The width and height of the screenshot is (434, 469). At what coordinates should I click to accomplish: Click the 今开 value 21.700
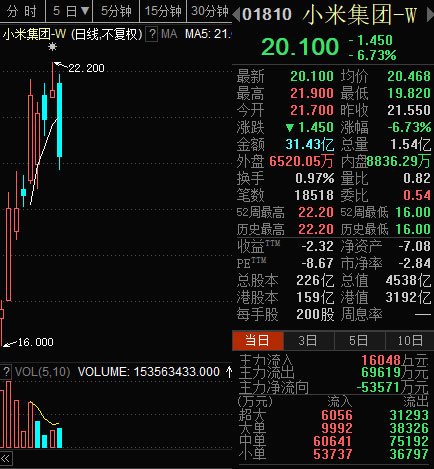(312, 111)
